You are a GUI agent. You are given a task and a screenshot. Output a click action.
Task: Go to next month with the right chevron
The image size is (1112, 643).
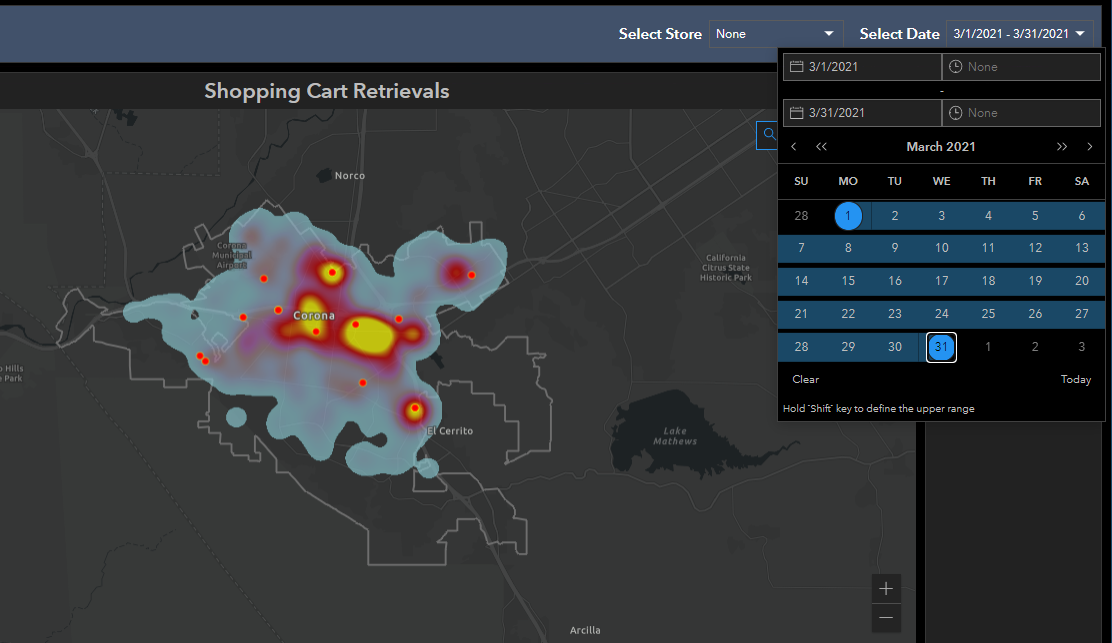point(1089,146)
